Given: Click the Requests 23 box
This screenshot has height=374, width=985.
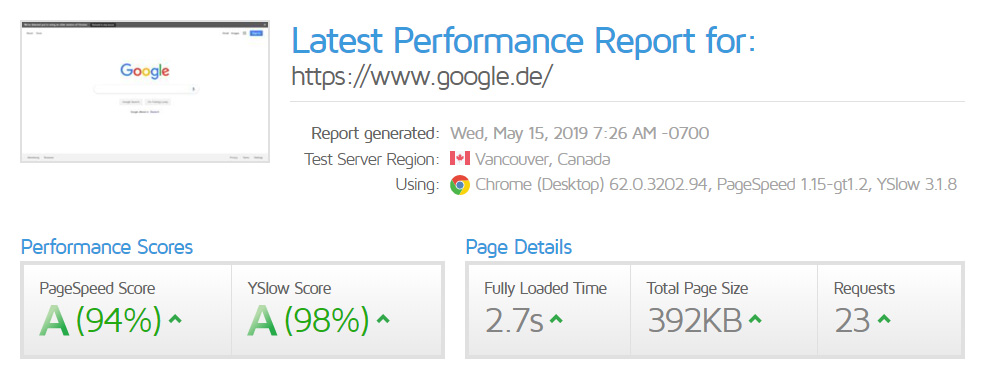Looking at the screenshot, I should [889, 311].
